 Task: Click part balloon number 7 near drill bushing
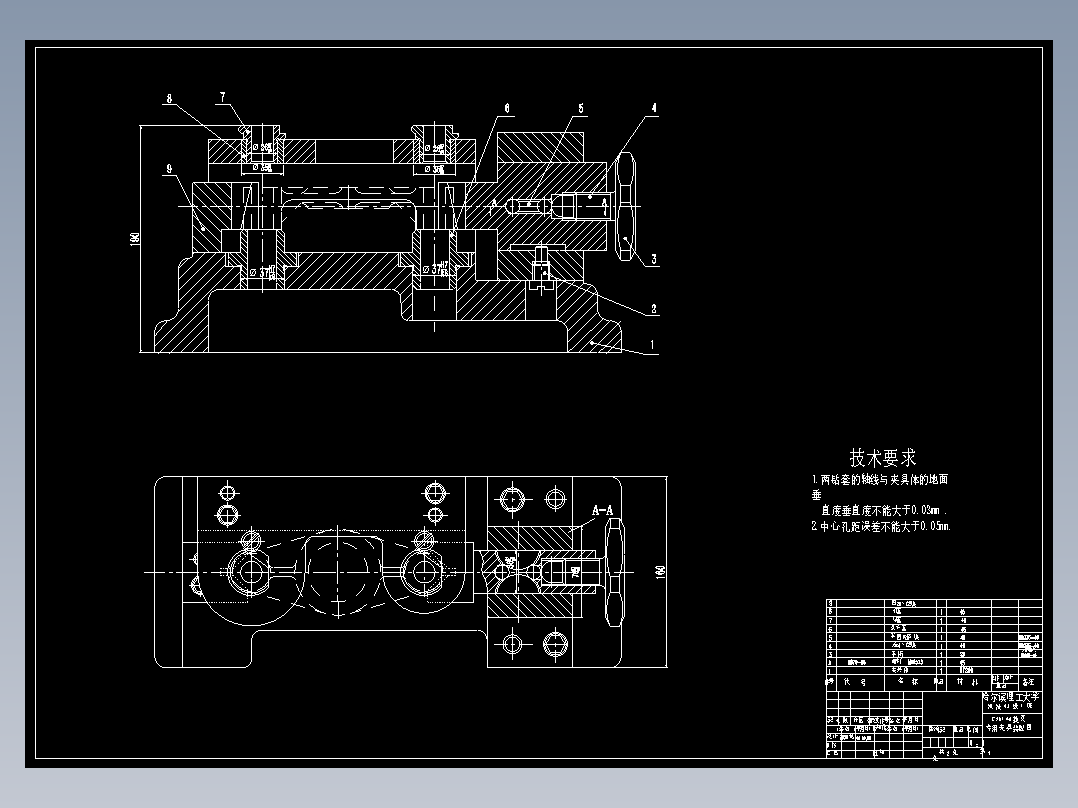point(222,96)
